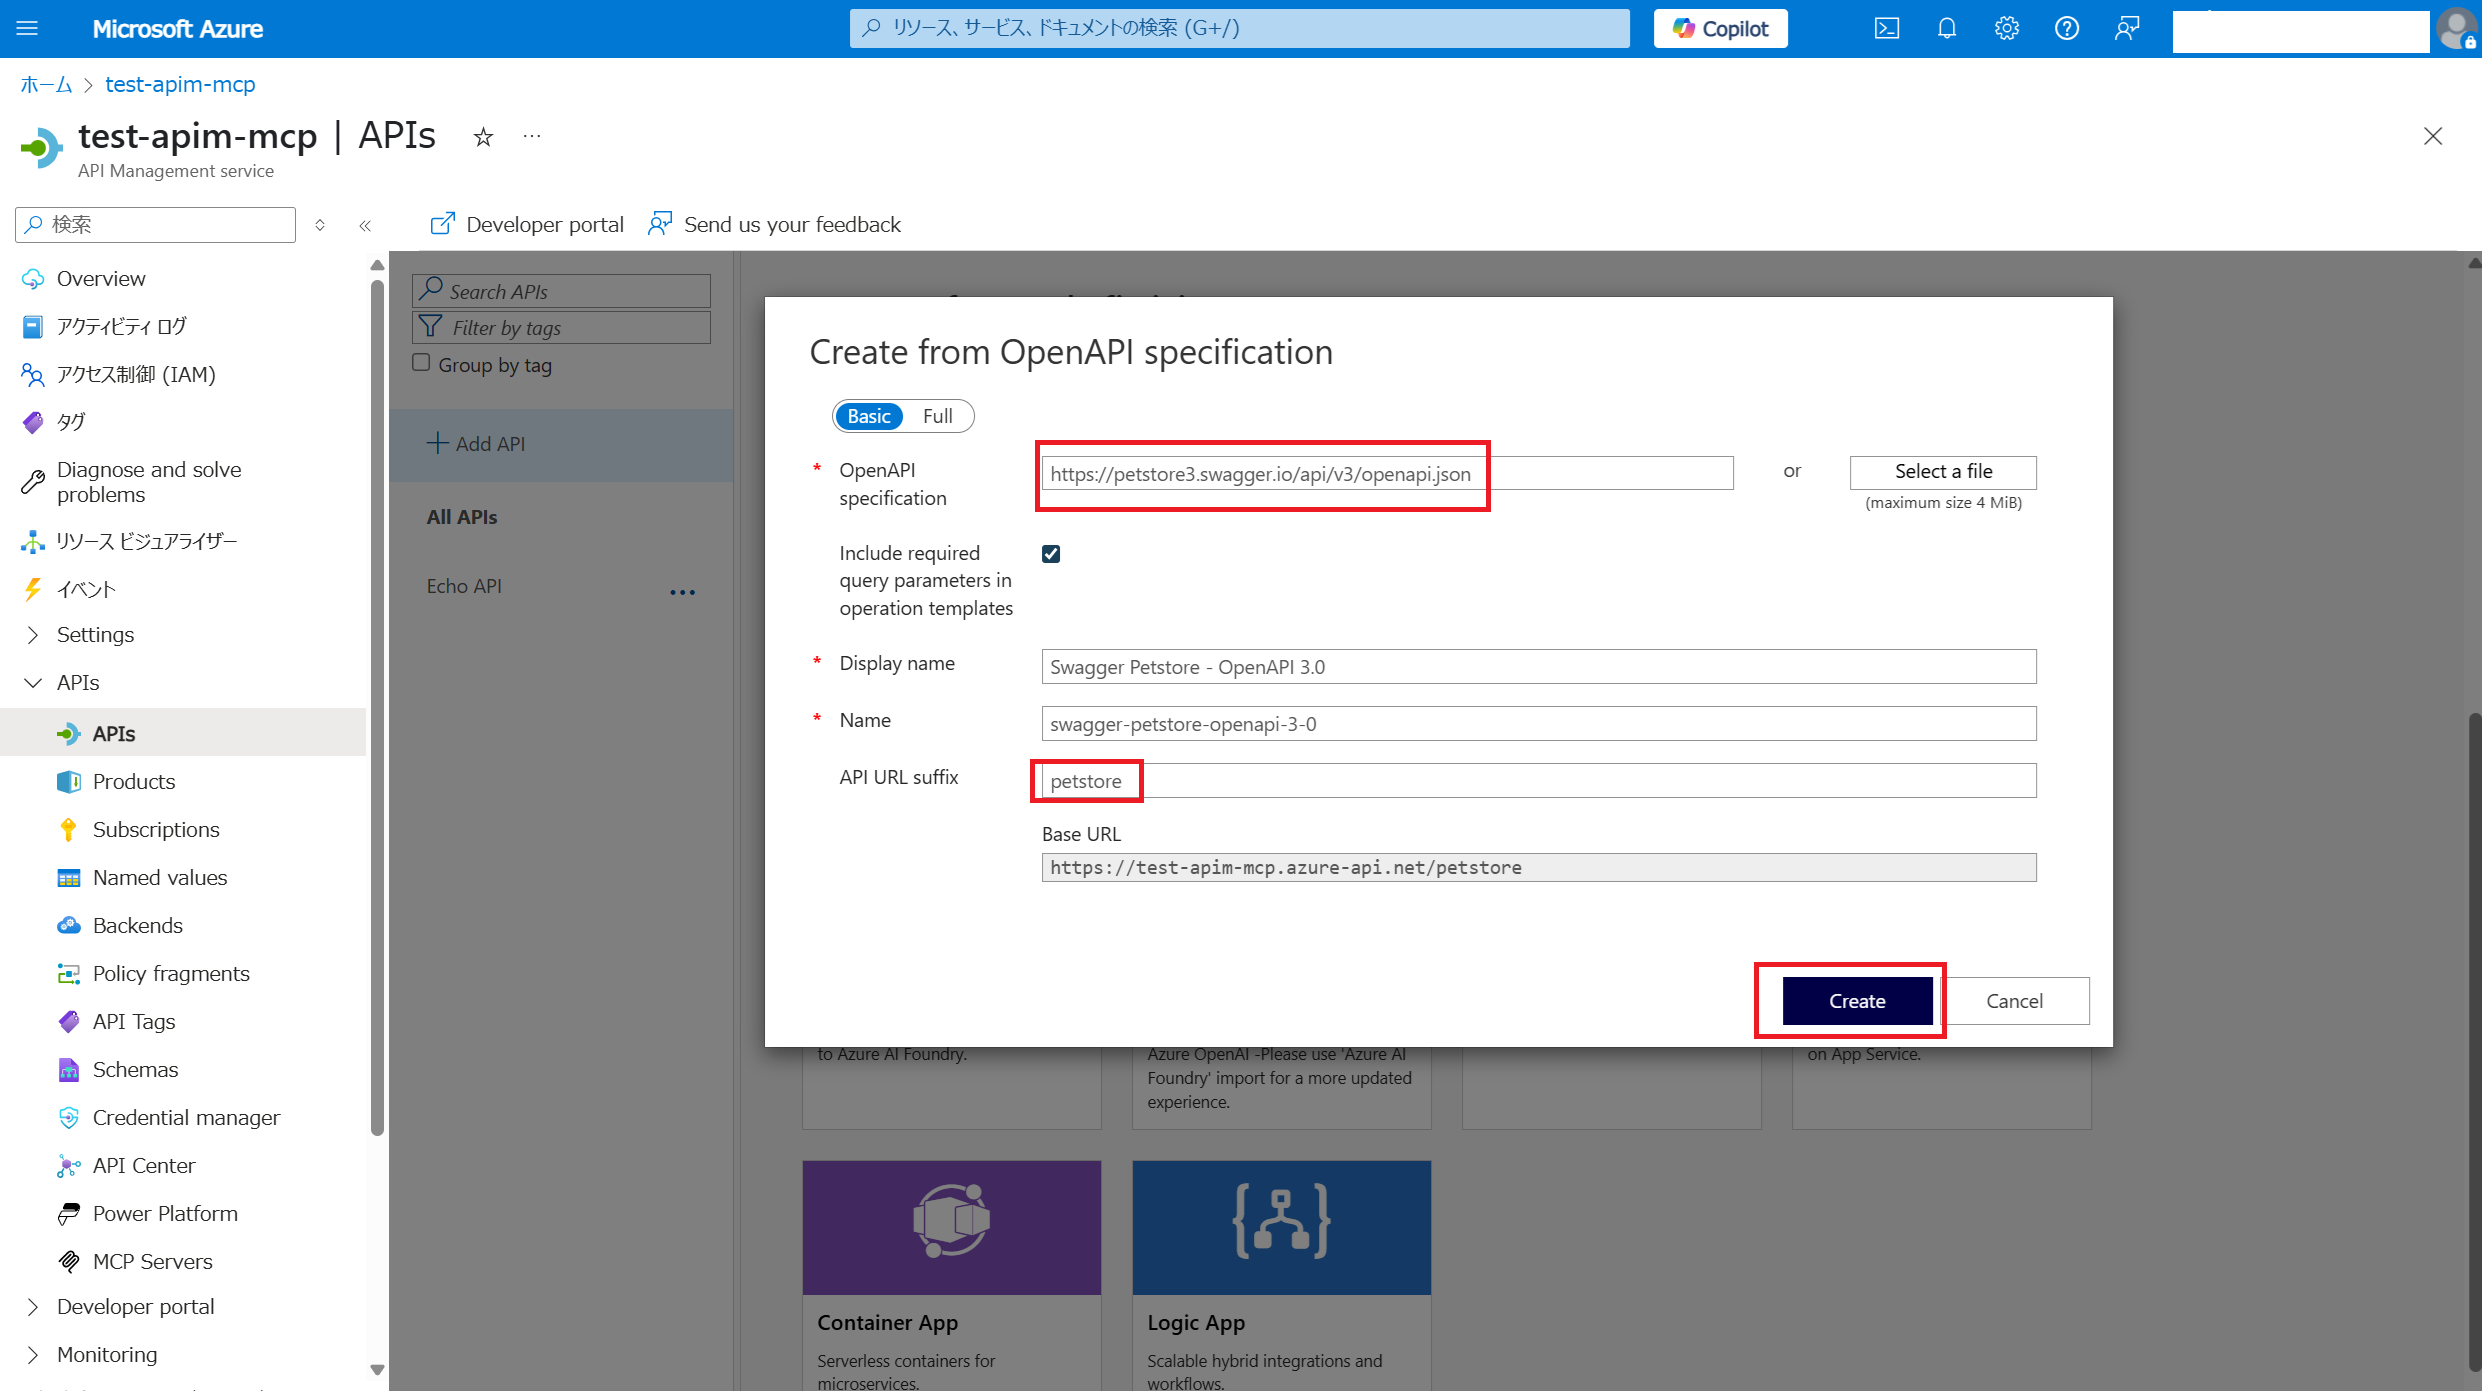2482x1391 pixels.
Task: Open MCP Servers in the sidebar
Action: [152, 1261]
